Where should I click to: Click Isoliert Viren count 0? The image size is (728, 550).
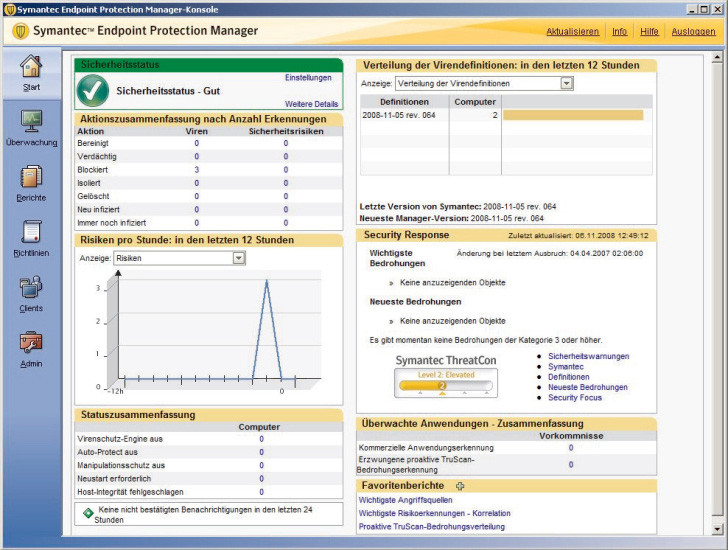click(x=196, y=183)
